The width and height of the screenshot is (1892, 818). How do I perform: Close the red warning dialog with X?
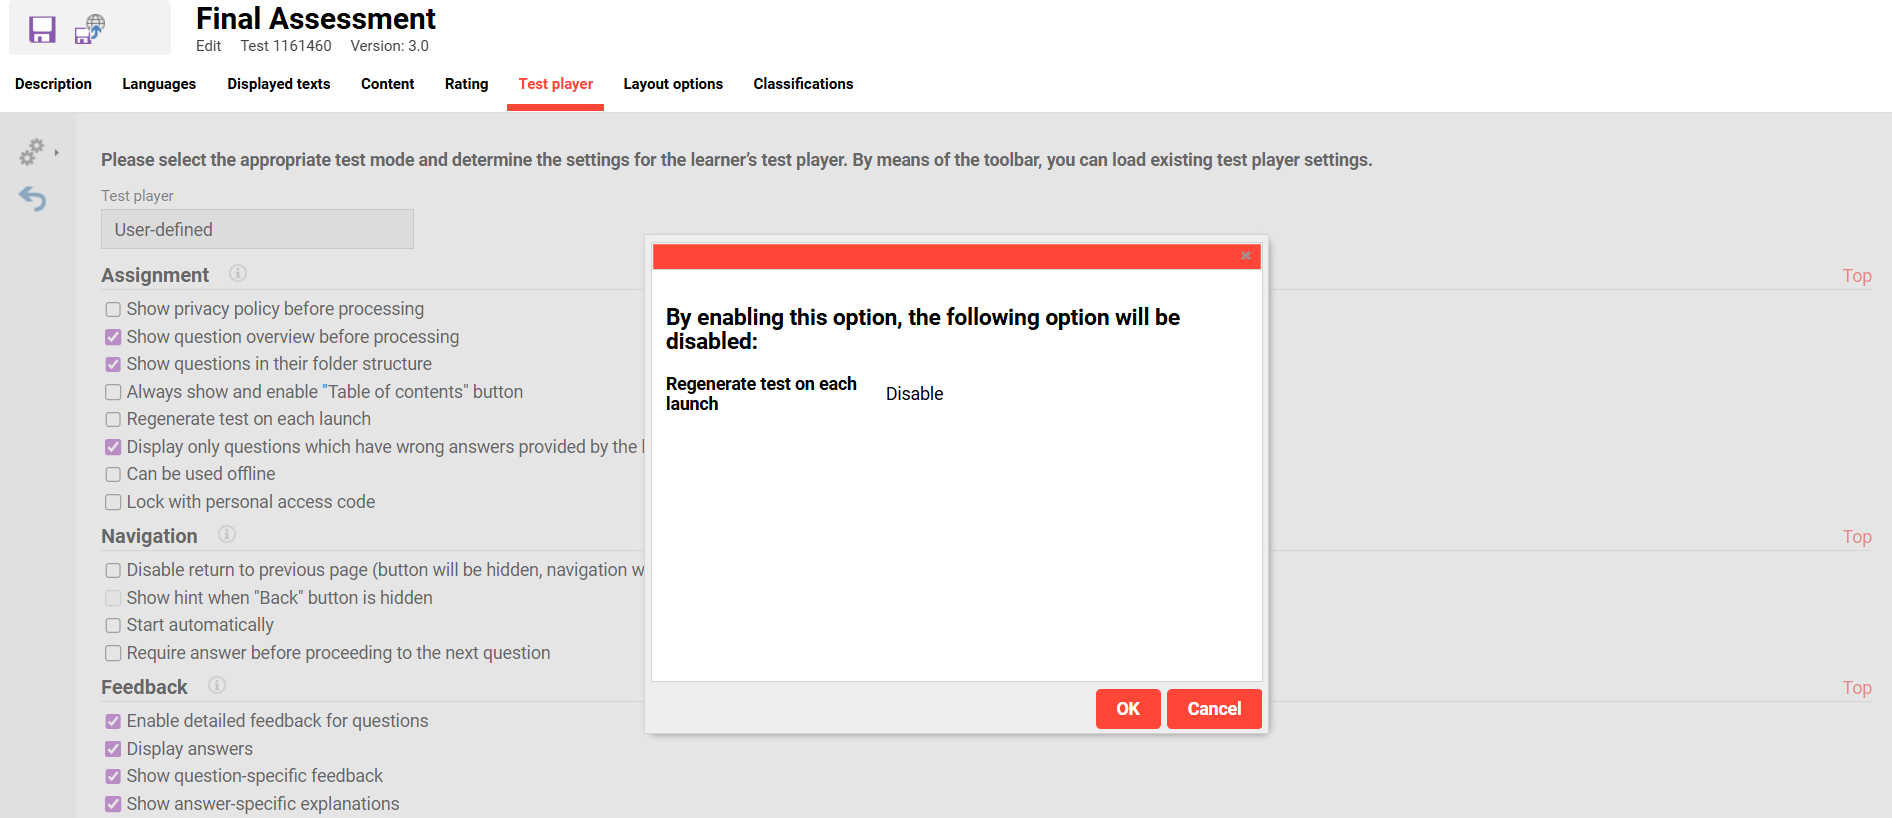pyautogui.click(x=1246, y=256)
